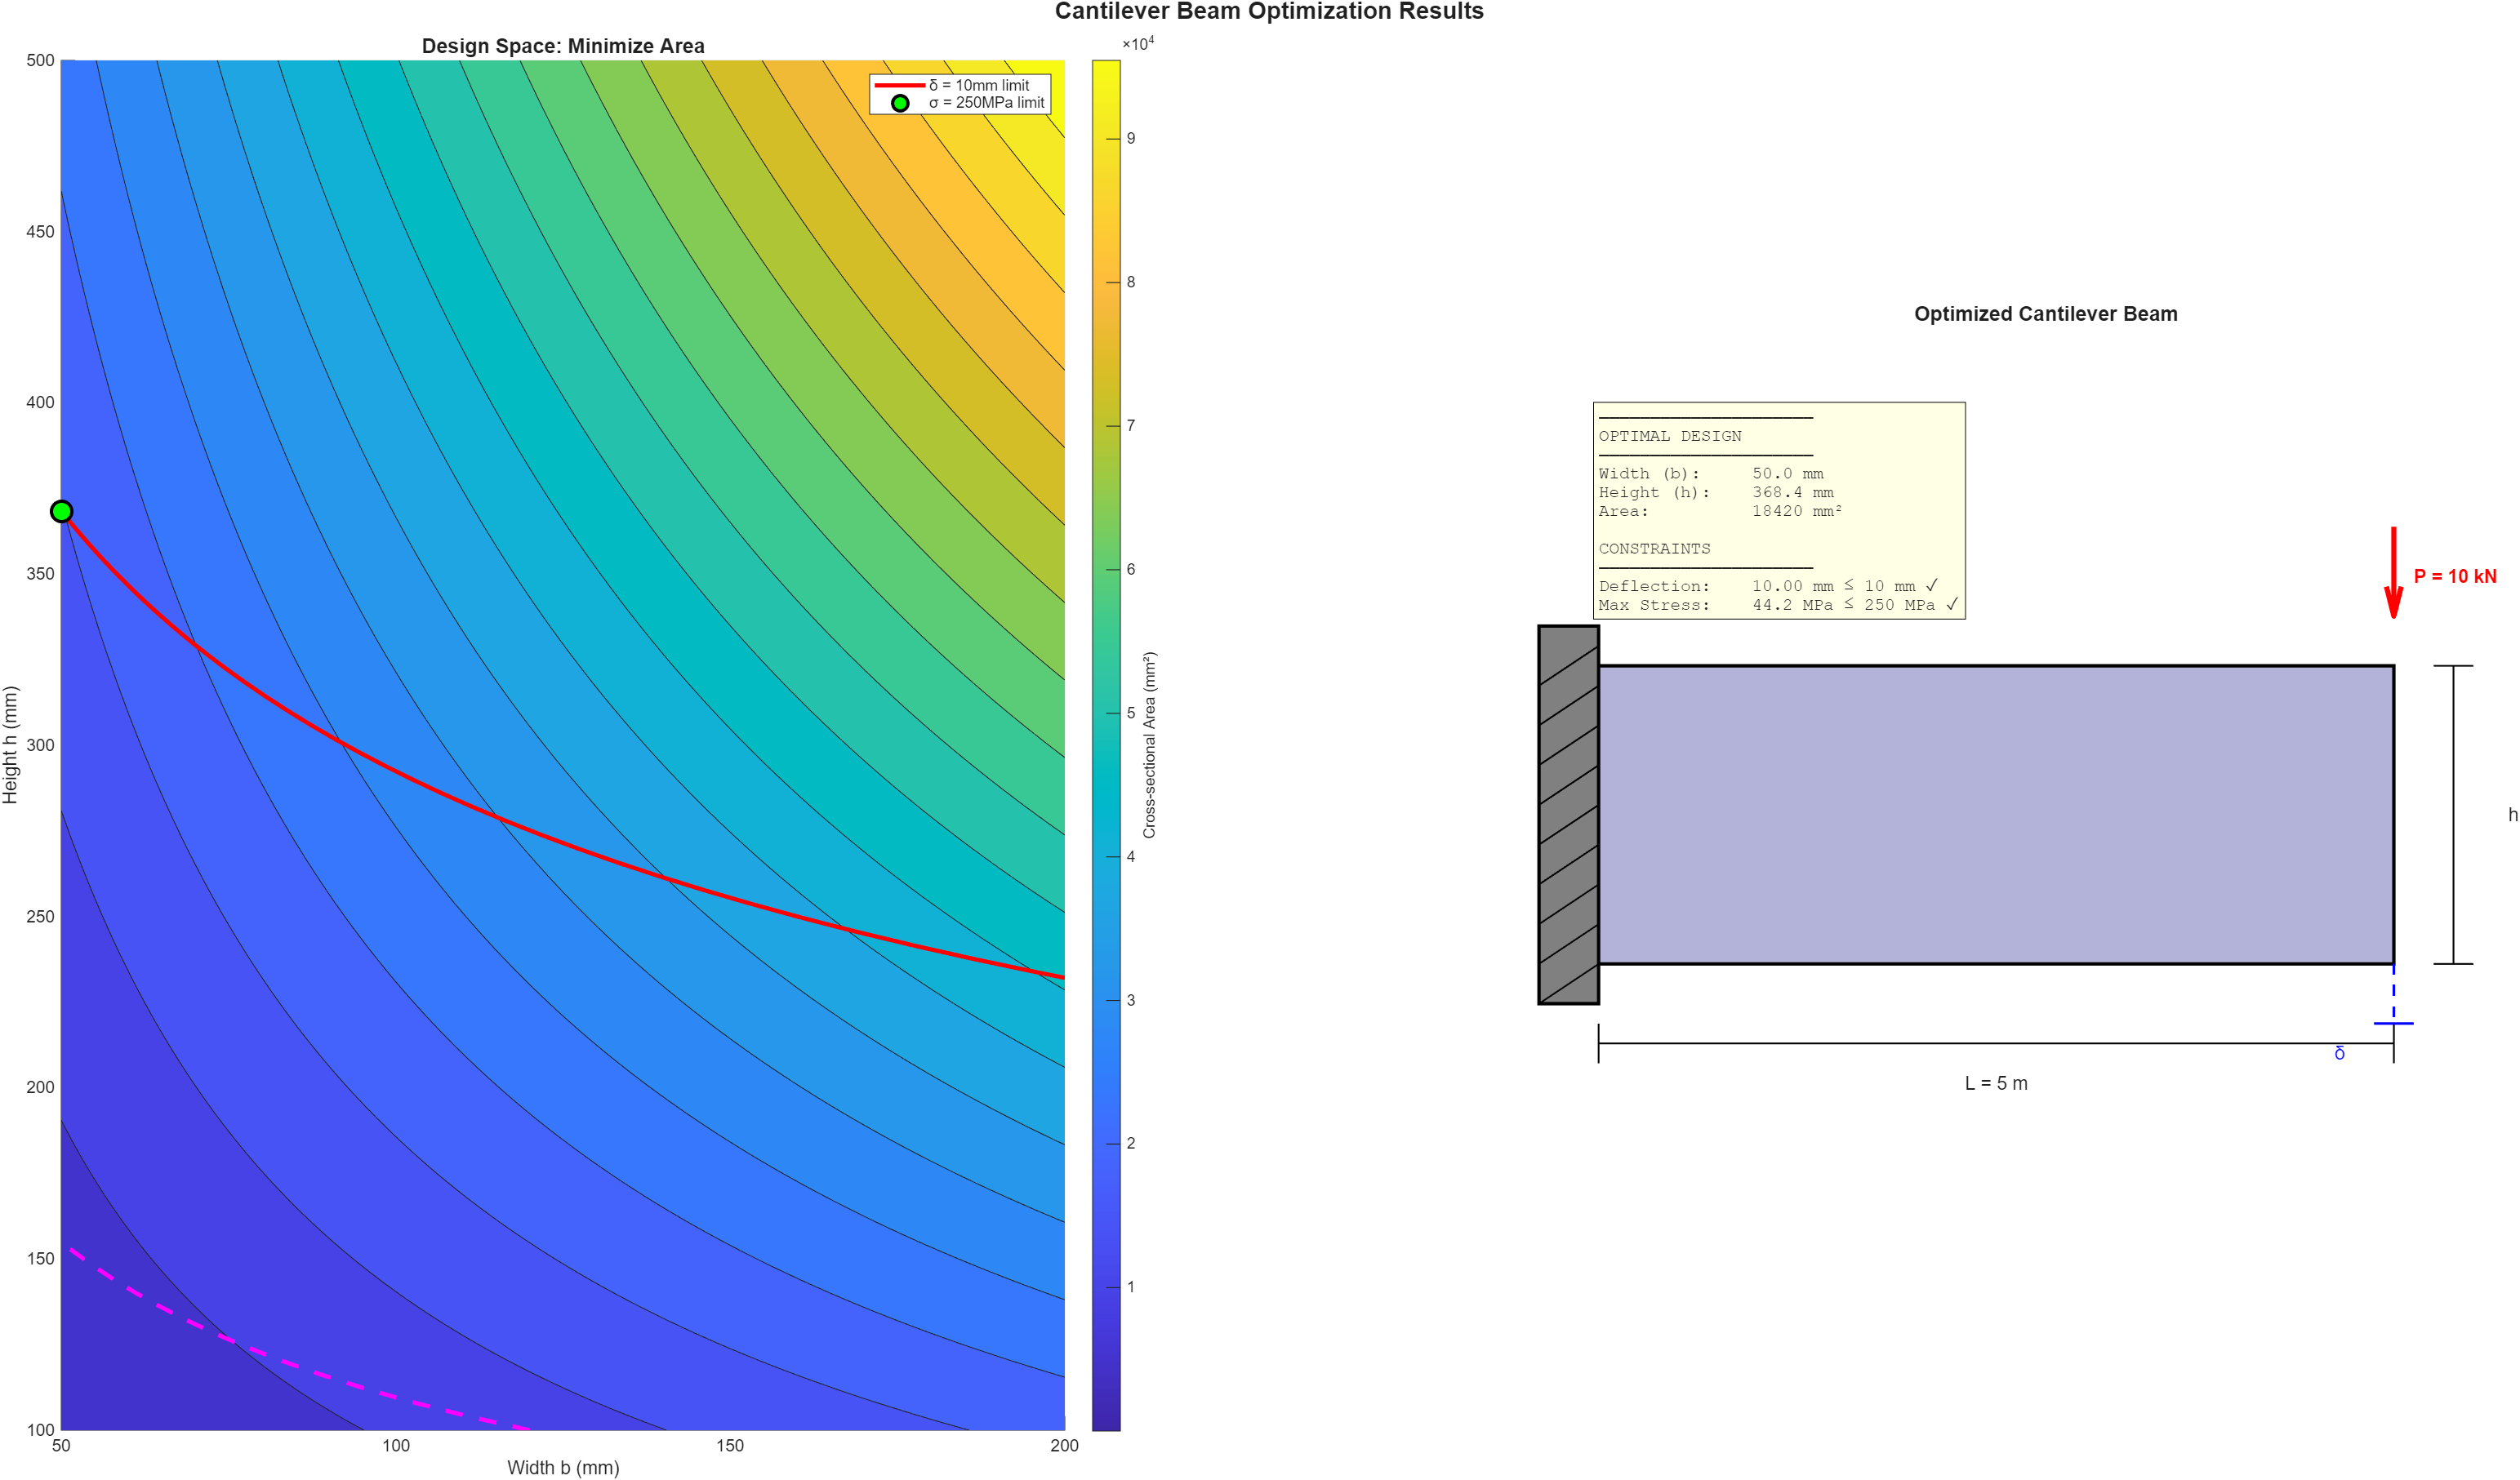Screen dimensions: 2520x1480
Task: Toggle the δ = 10mm limit legend entry
Action: [975, 85]
